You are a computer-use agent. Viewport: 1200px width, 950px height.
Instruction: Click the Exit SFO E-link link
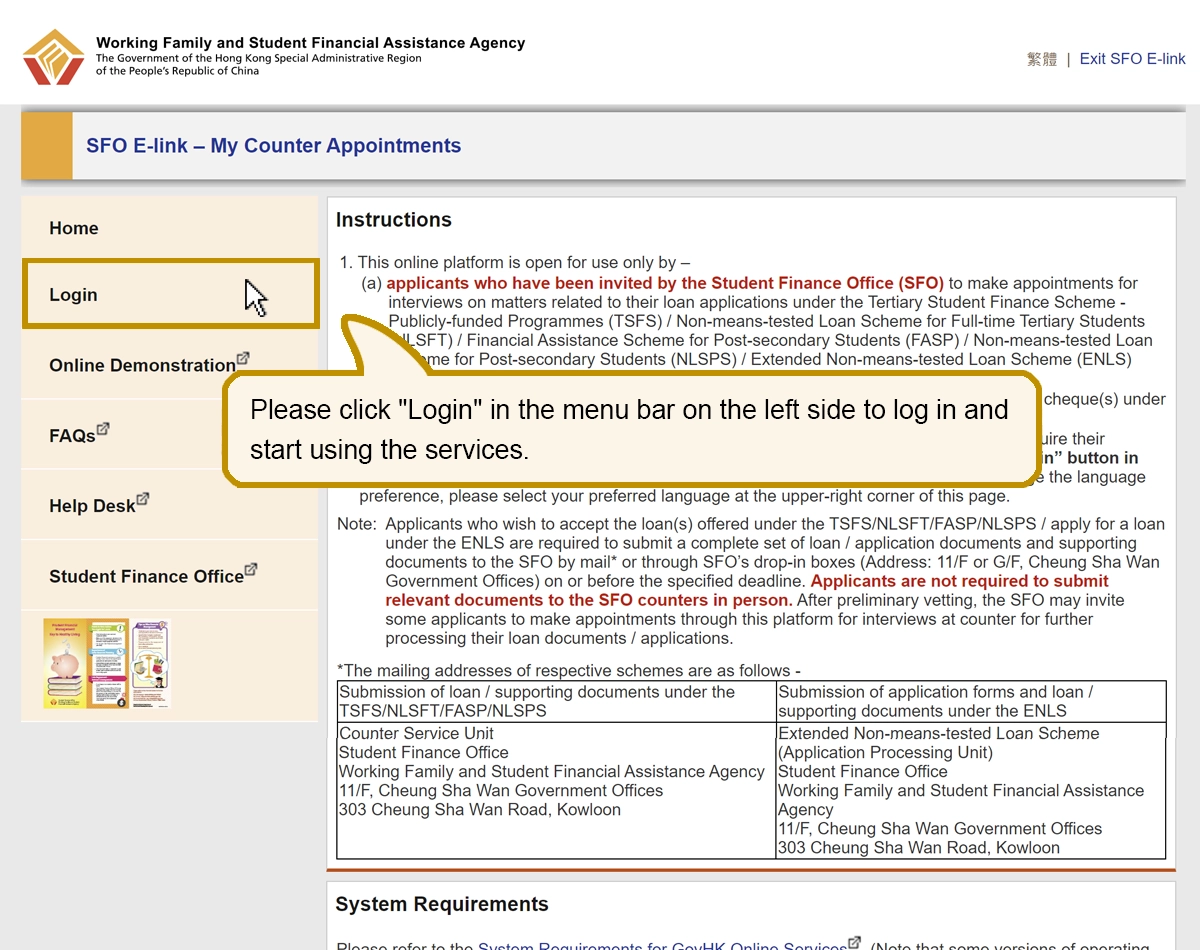coord(1132,59)
